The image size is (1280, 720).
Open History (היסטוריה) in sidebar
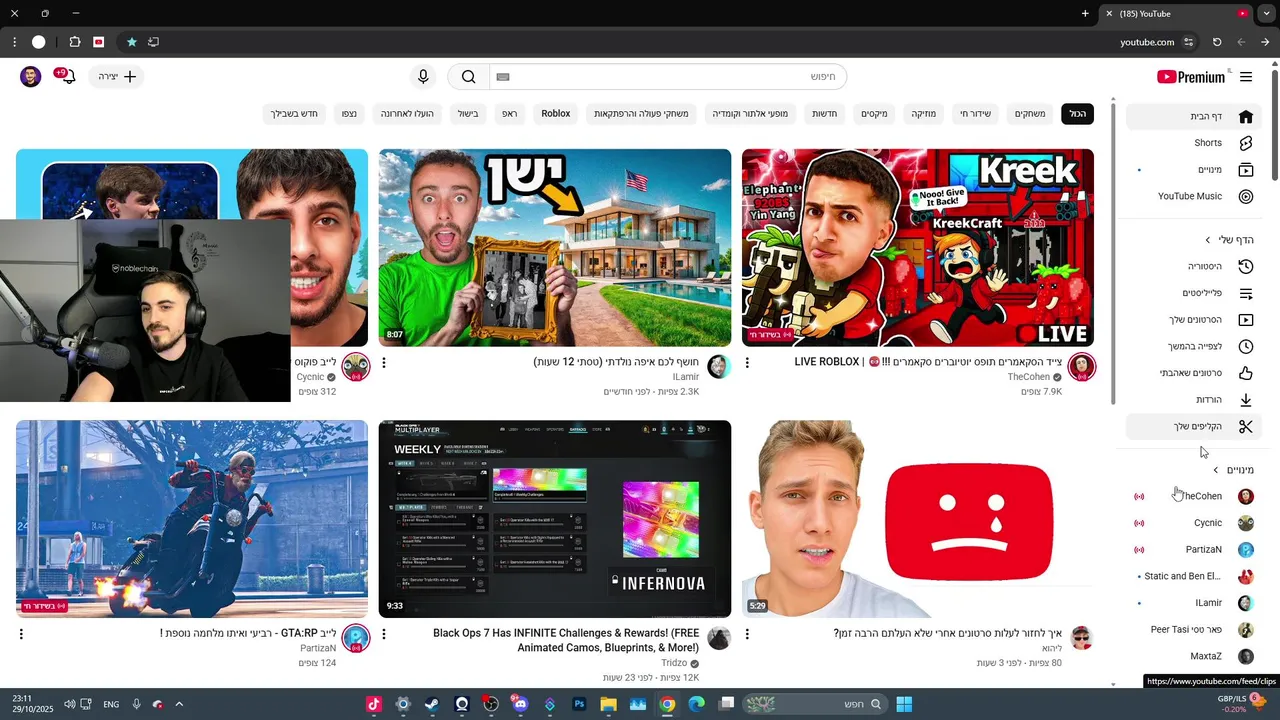click(x=1193, y=266)
